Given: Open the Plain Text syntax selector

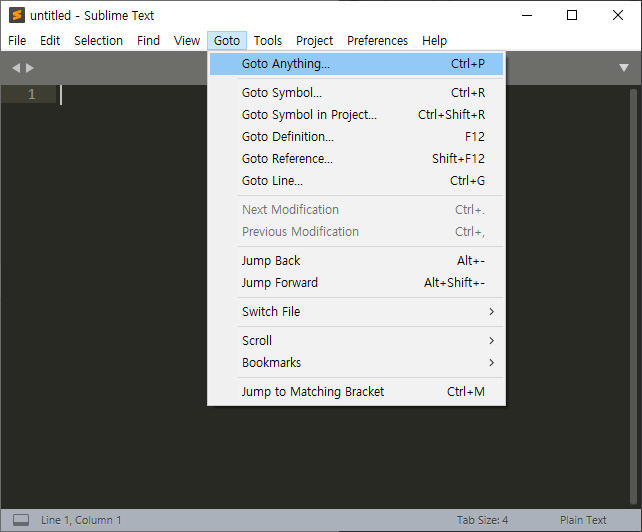Looking at the screenshot, I should pos(583,520).
